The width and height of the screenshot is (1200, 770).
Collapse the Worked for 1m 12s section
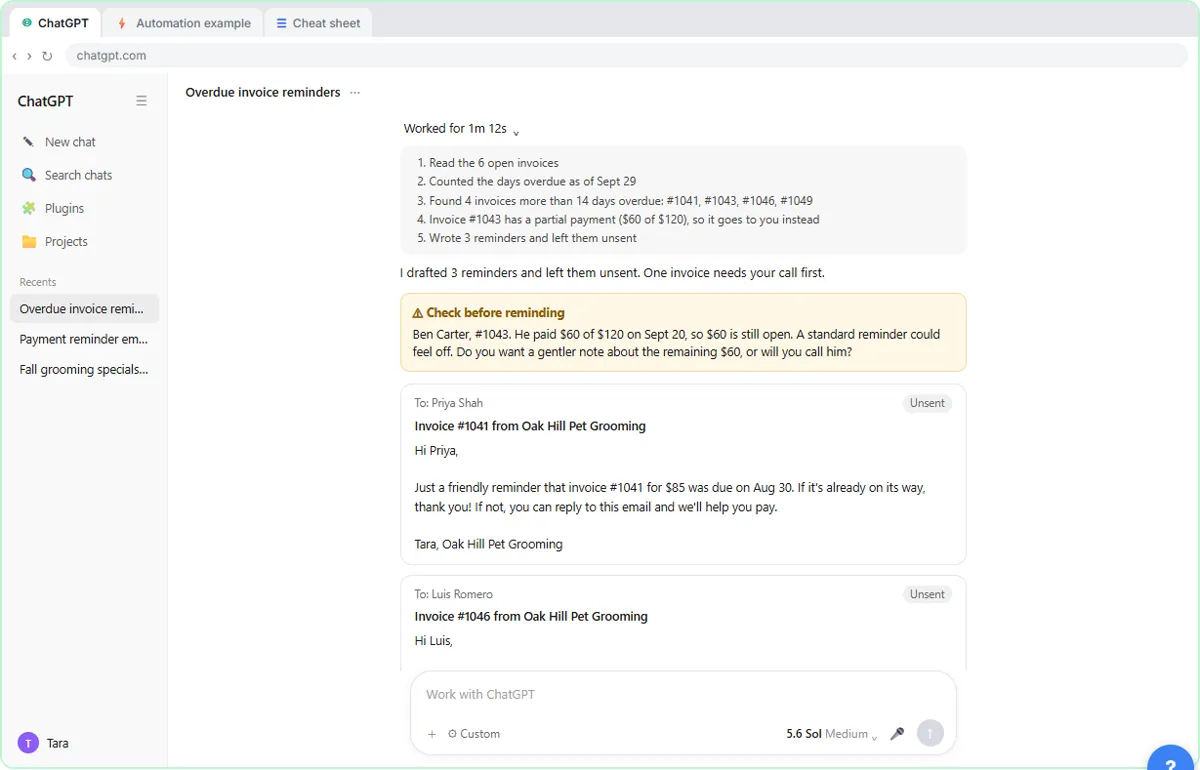(x=461, y=129)
